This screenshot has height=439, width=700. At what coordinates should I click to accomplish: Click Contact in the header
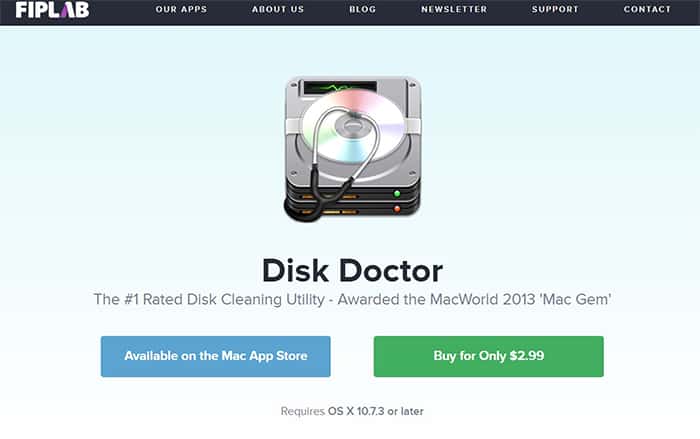[647, 9]
